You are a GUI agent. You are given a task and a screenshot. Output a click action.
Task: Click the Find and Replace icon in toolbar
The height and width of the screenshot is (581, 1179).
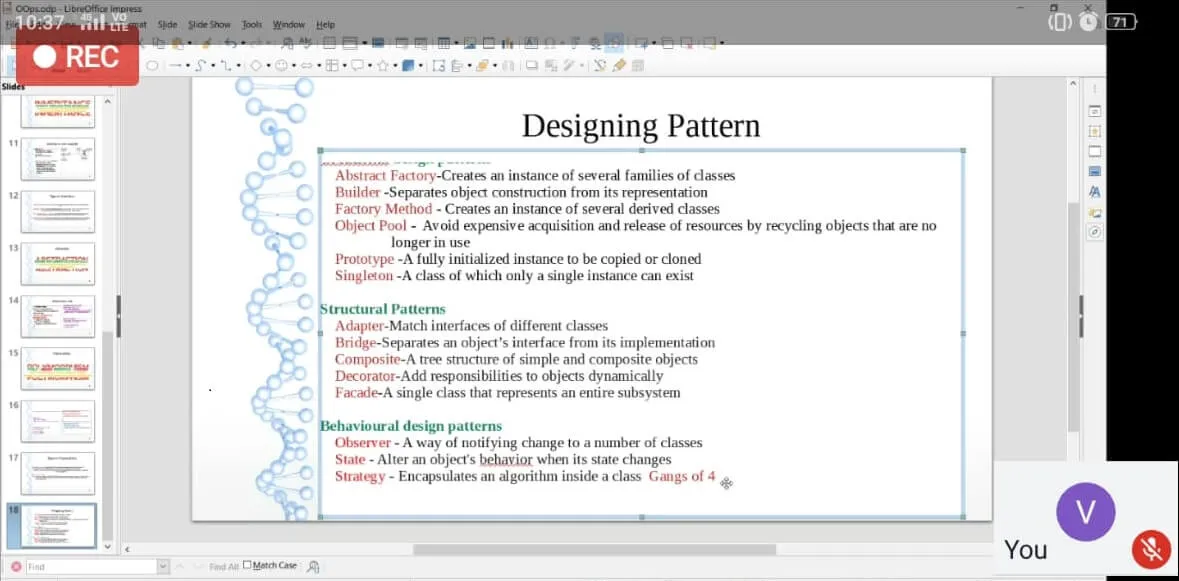coord(287,44)
